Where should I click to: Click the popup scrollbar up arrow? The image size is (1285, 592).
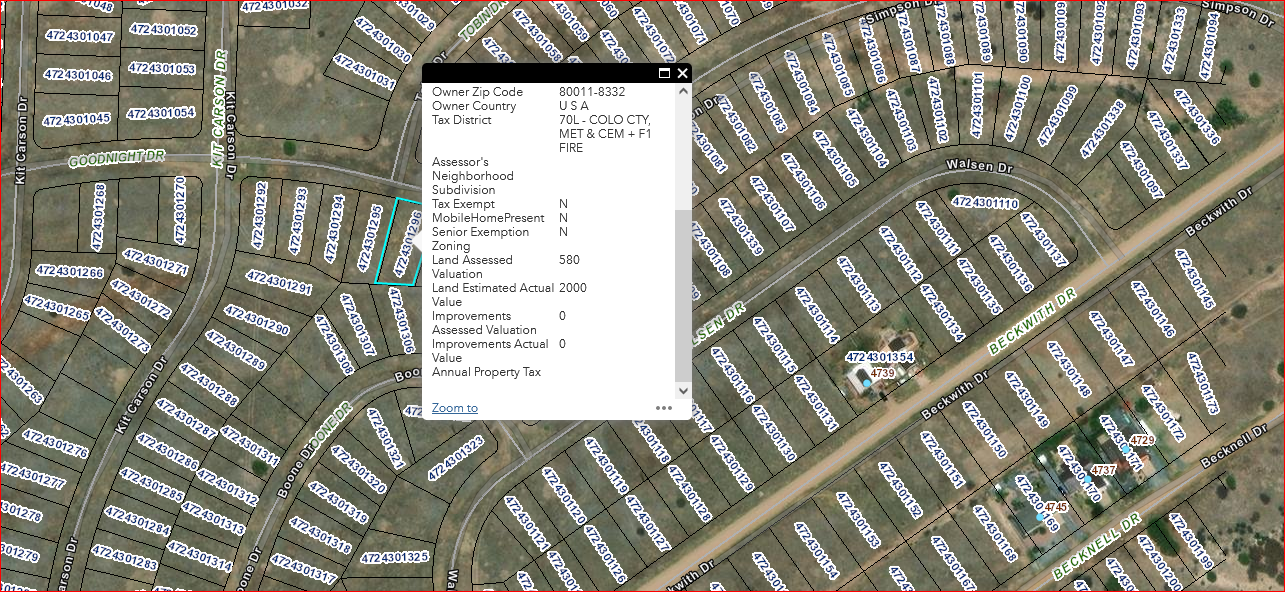[681, 90]
